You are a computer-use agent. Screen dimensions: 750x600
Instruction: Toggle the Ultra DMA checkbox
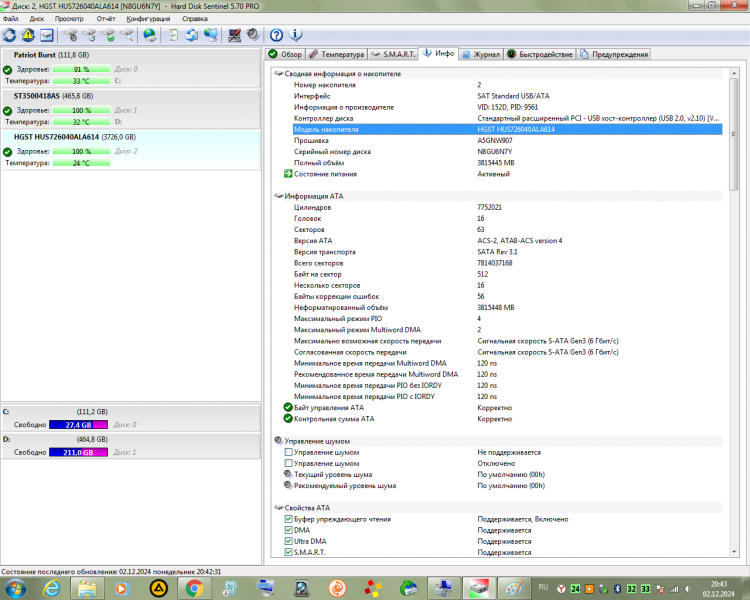[288, 541]
